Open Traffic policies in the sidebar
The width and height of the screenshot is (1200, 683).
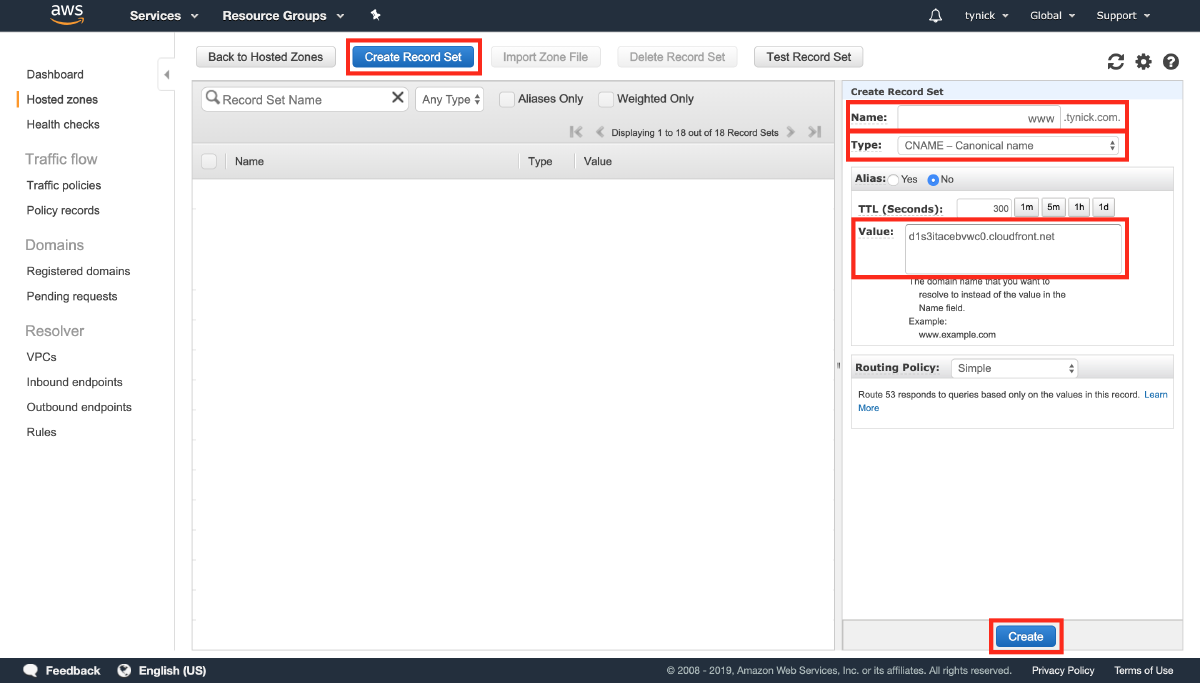pos(64,185)
